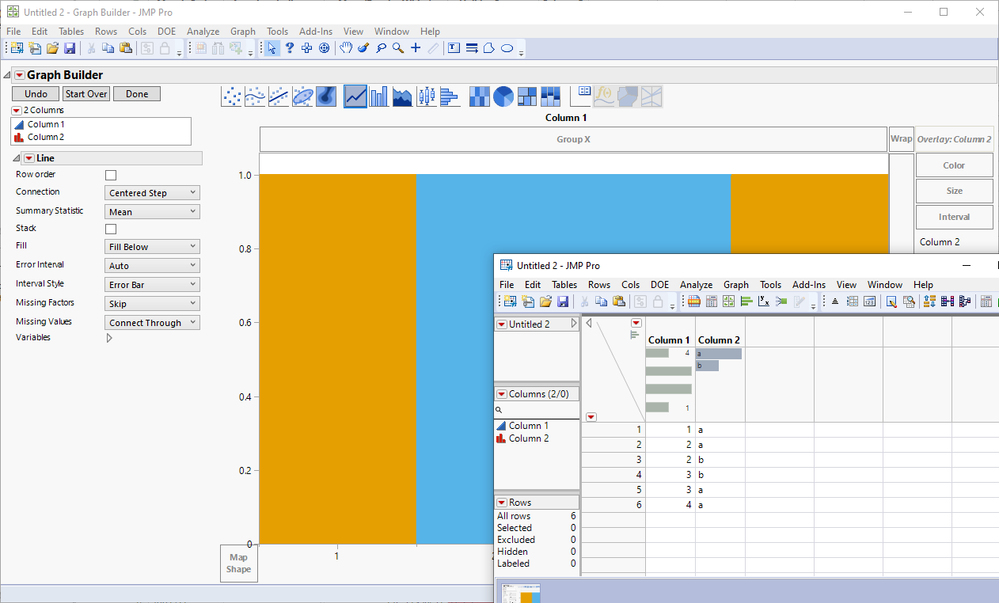Select the Histogram element icon
The height and width of the screenshot is (603, 999).
450,97
